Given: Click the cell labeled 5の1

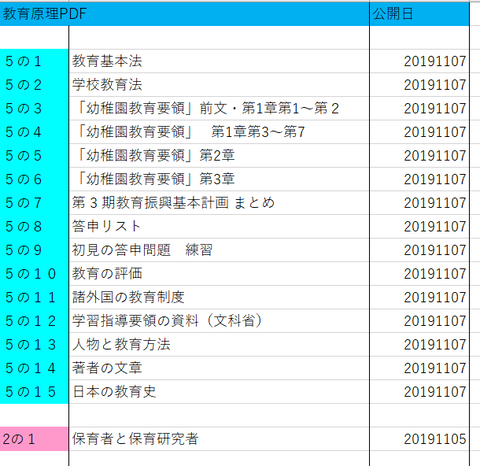Looking at the screenshot, I should [x=34, y=61].
